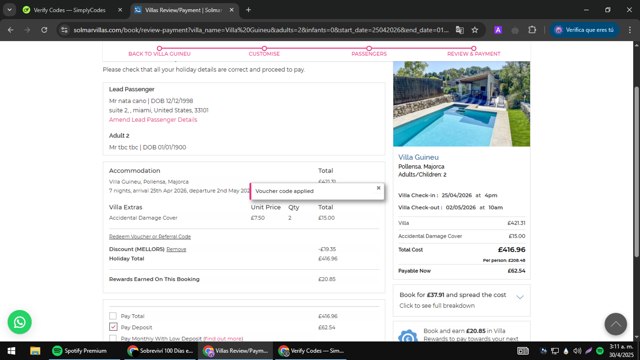This screenshot has width=640, height=360.
Task: Check Pay Monthly With Low Deposit
Action: [x=113, y=338]
